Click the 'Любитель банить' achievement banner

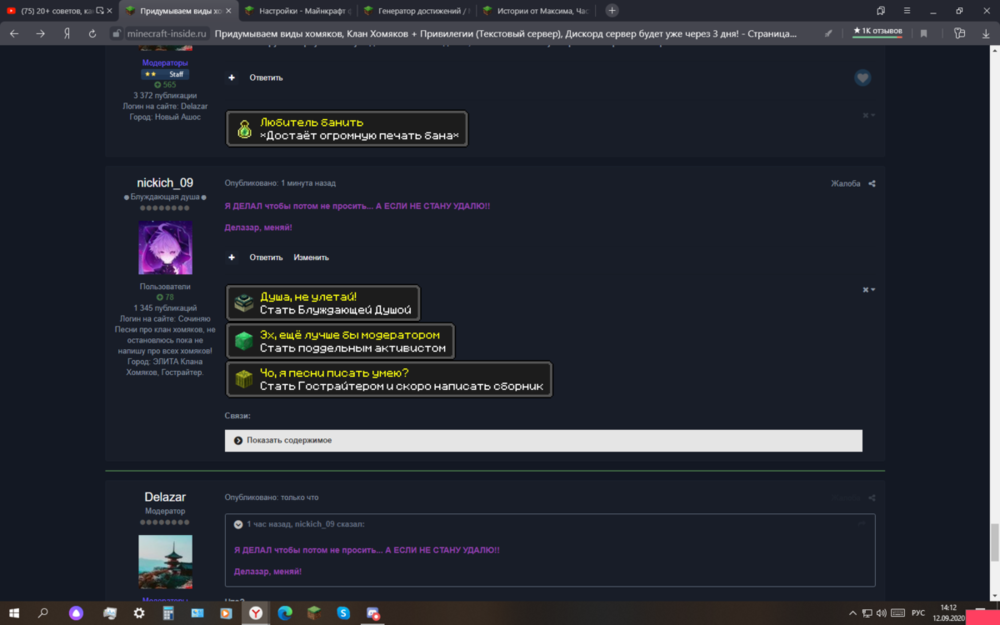tap(347, 129)
